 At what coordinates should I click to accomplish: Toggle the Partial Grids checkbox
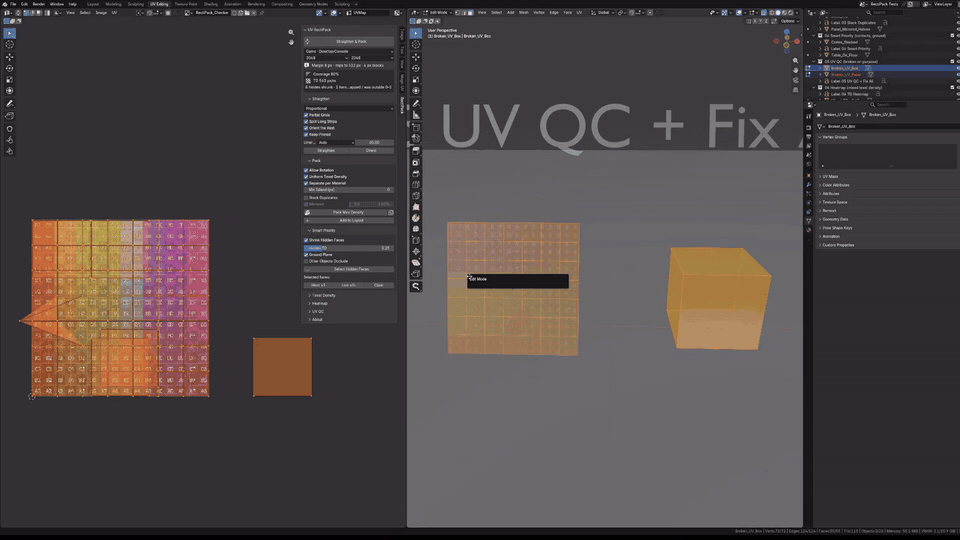306,115
